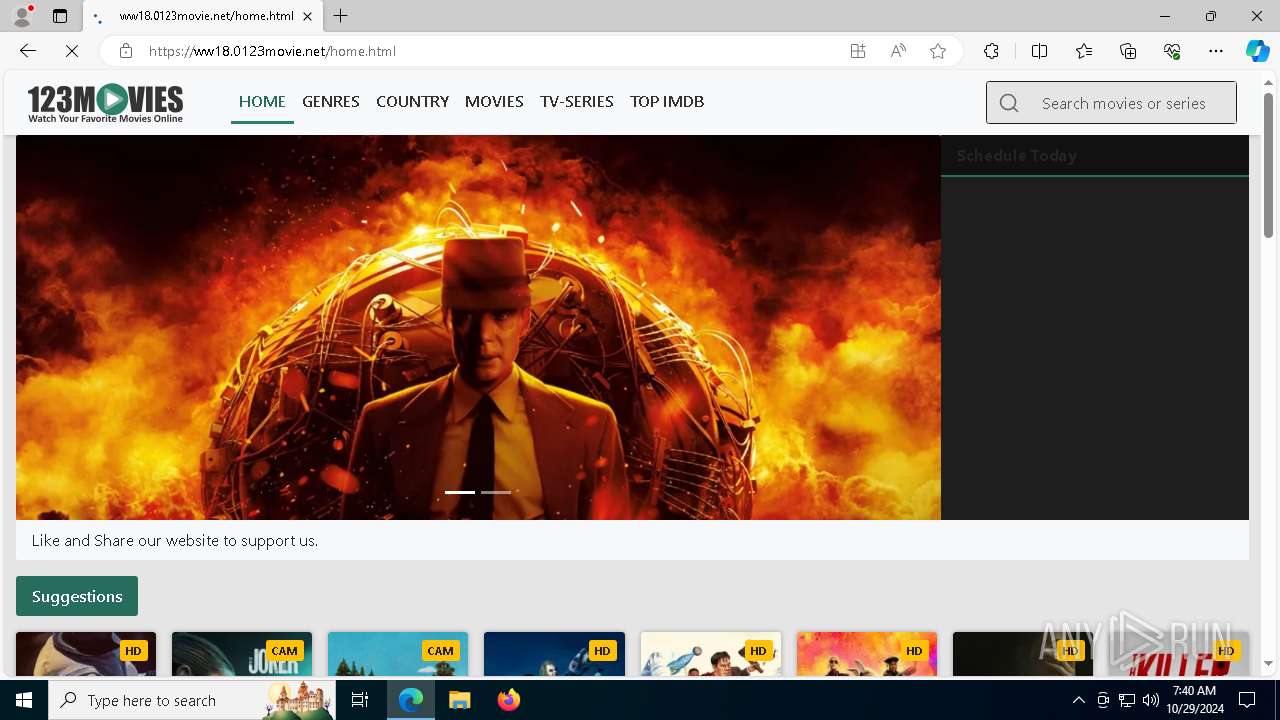This screenshot has width=1280, height=720.
Task: Click the page vertical scrollbar
Action: (x=1268, y=165)
